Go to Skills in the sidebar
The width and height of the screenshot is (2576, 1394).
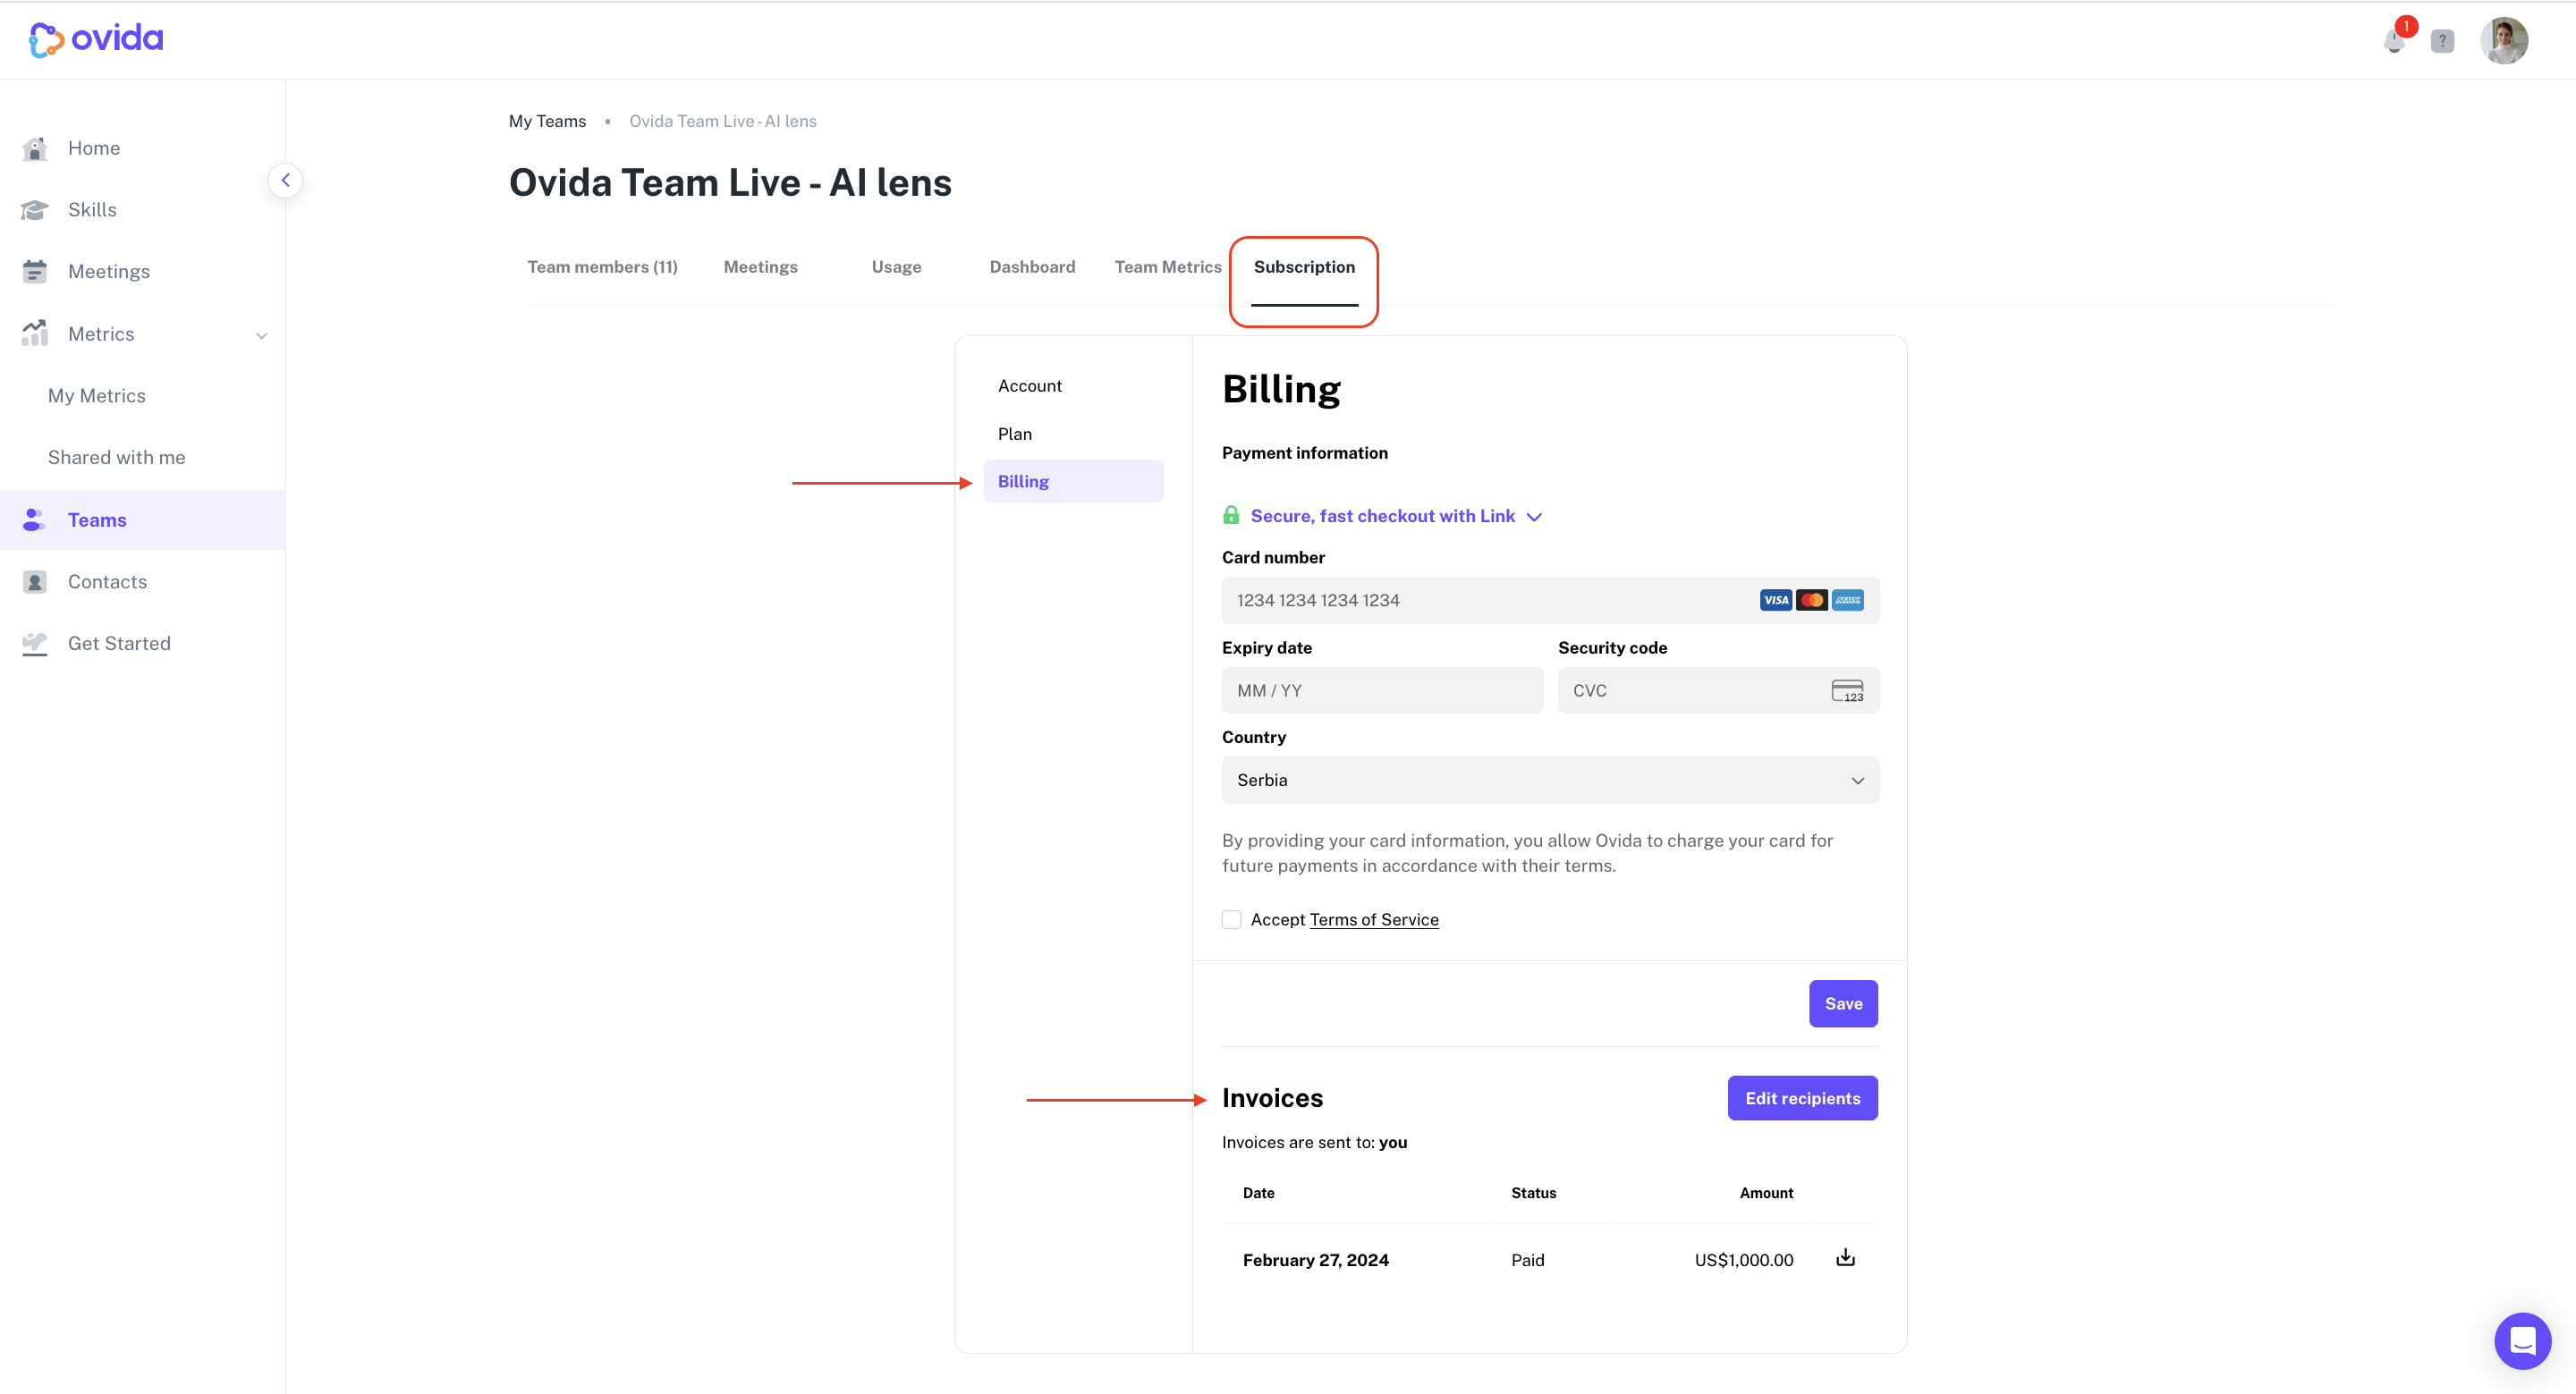[92, 210]
